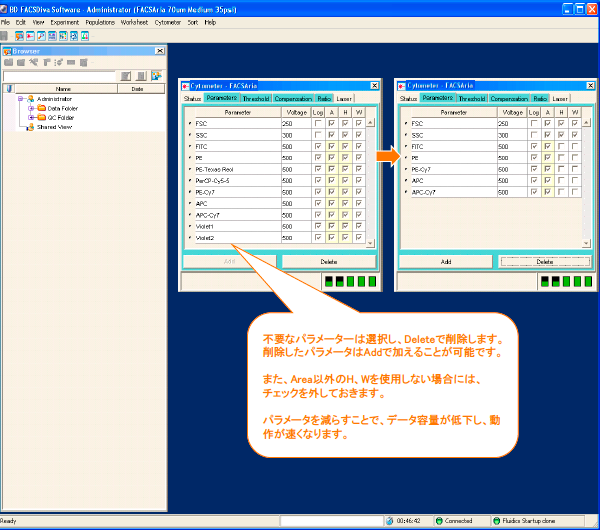The image size is (600, 530).
Task: Select the PerCP-Cy5-5 parameter row
Action: click(274, 181)
